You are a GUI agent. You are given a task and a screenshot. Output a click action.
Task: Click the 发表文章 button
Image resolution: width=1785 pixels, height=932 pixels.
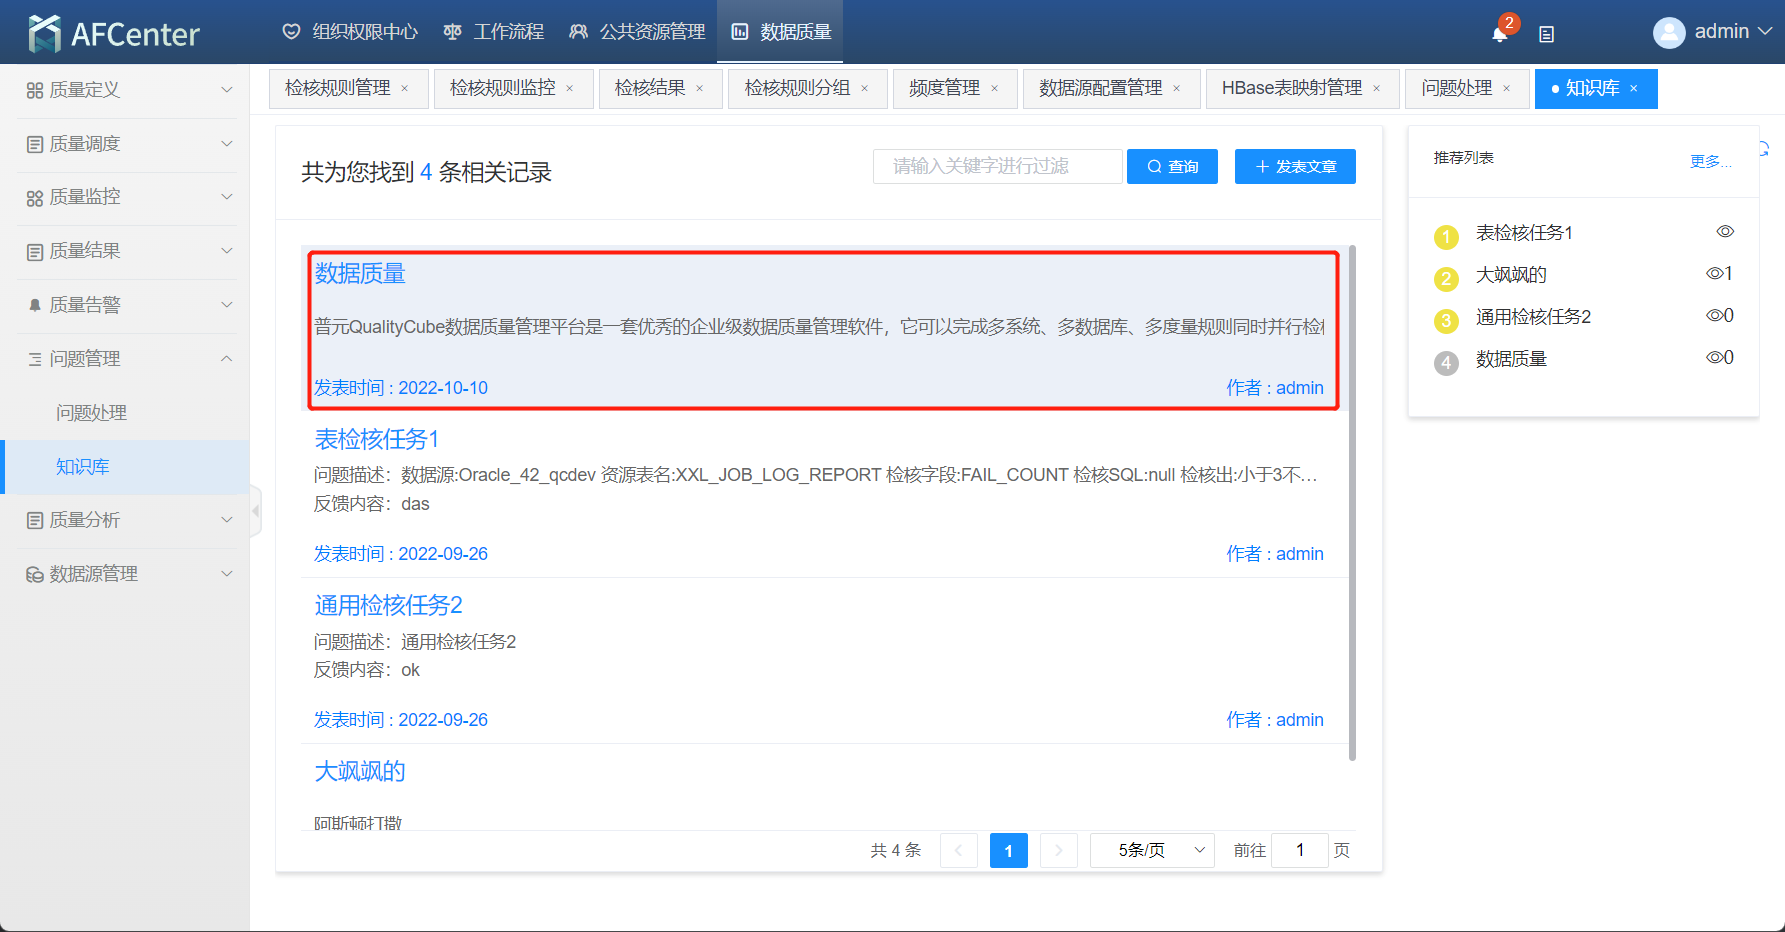tap(1294, 167)
